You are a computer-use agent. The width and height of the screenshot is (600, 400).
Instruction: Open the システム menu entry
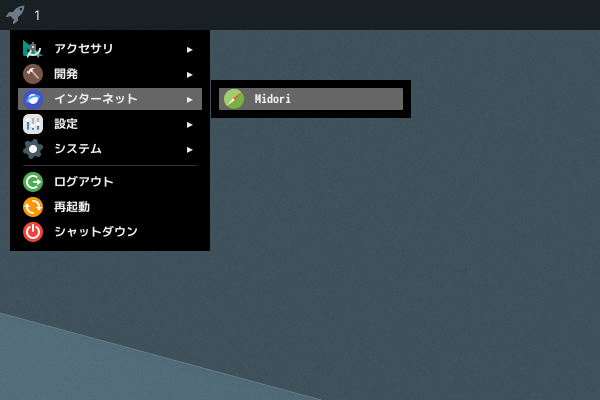pos(110,149)
